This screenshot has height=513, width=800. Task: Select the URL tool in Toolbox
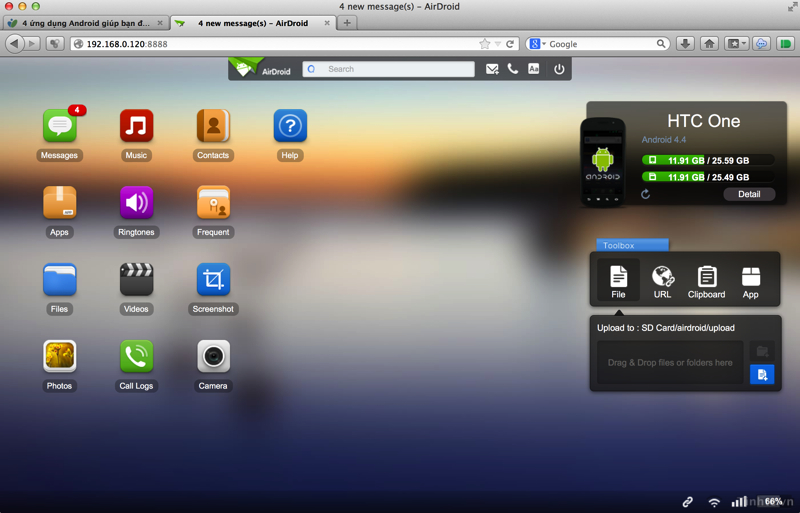tap(662, 281)
